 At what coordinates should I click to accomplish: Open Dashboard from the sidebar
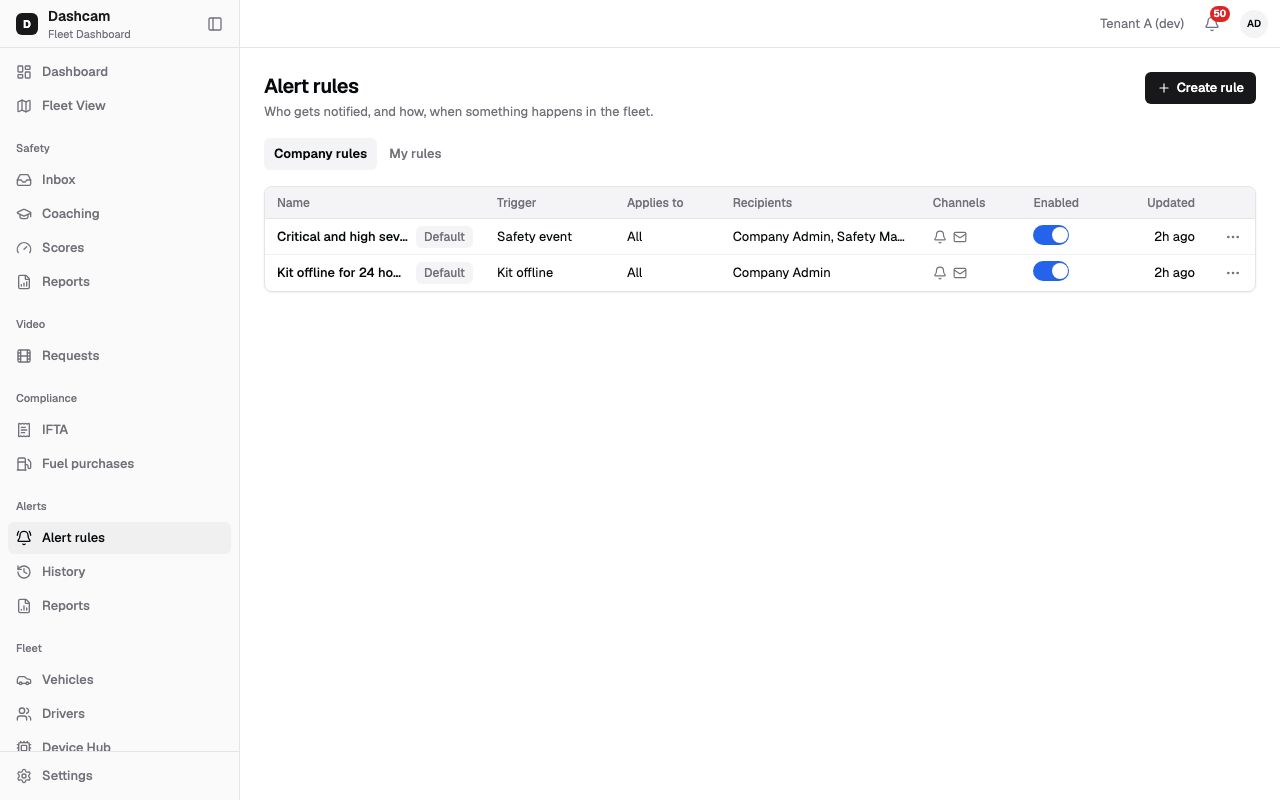(x=119, y=72)
